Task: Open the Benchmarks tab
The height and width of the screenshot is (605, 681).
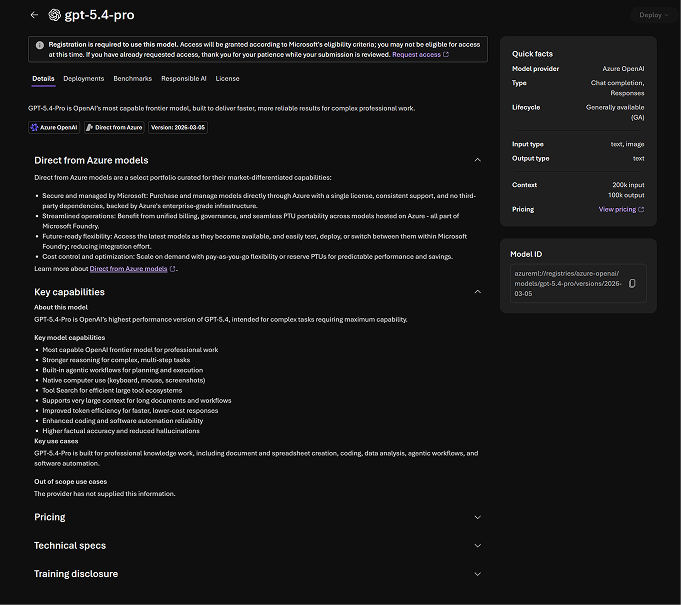Action: 132,78
